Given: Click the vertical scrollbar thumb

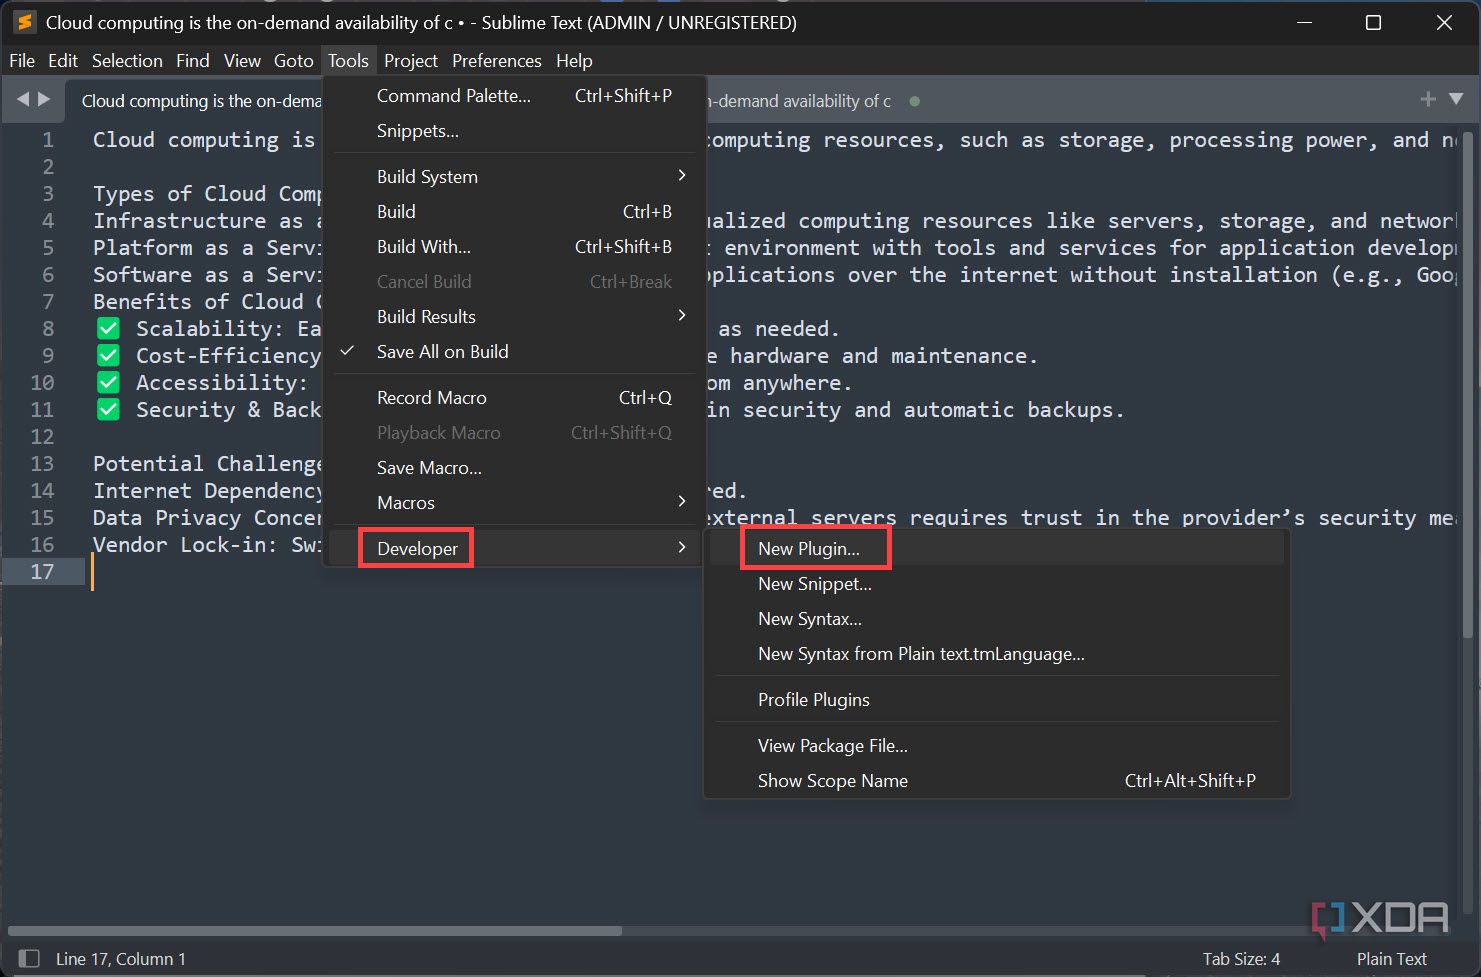Looking at the screenshot, I should [1469, 385].
